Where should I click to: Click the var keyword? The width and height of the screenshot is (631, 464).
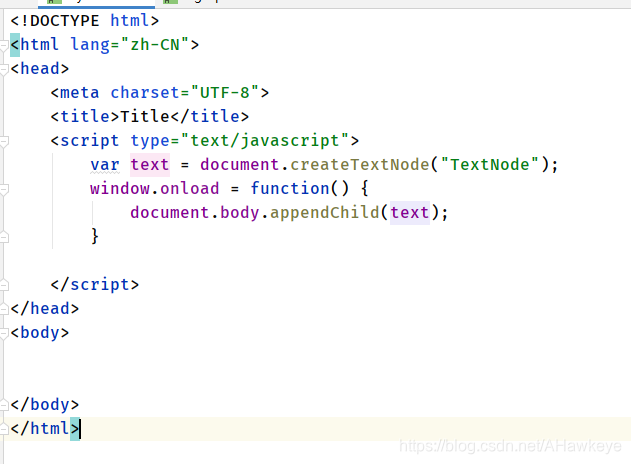click(105, 165)
